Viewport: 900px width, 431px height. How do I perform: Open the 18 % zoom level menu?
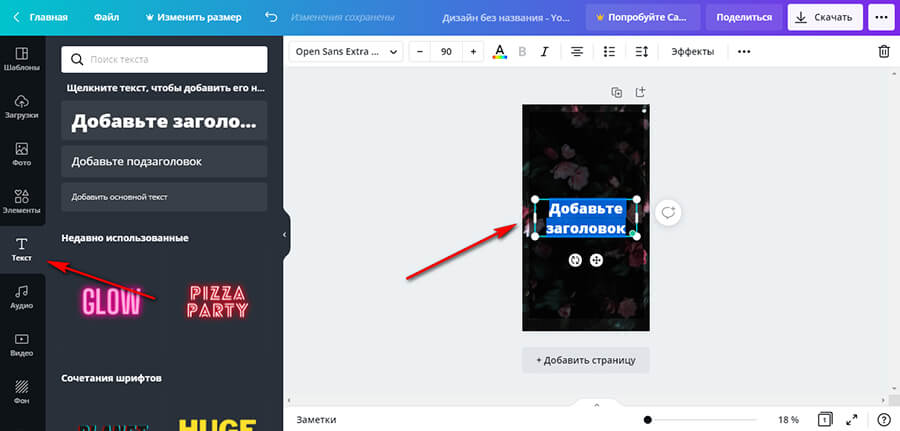click(x=788, y=420)
